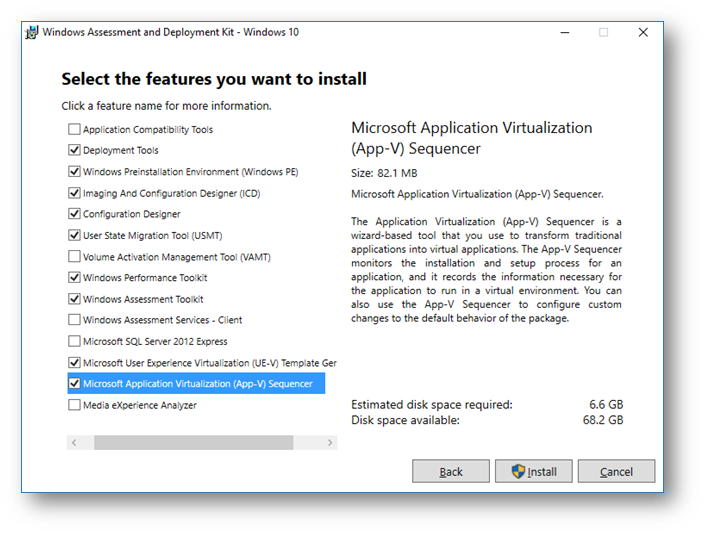This screenshot has width=706, height=535.
Task: Enable Volume Activation Management Tool checkbox
Action: [74, 256]
